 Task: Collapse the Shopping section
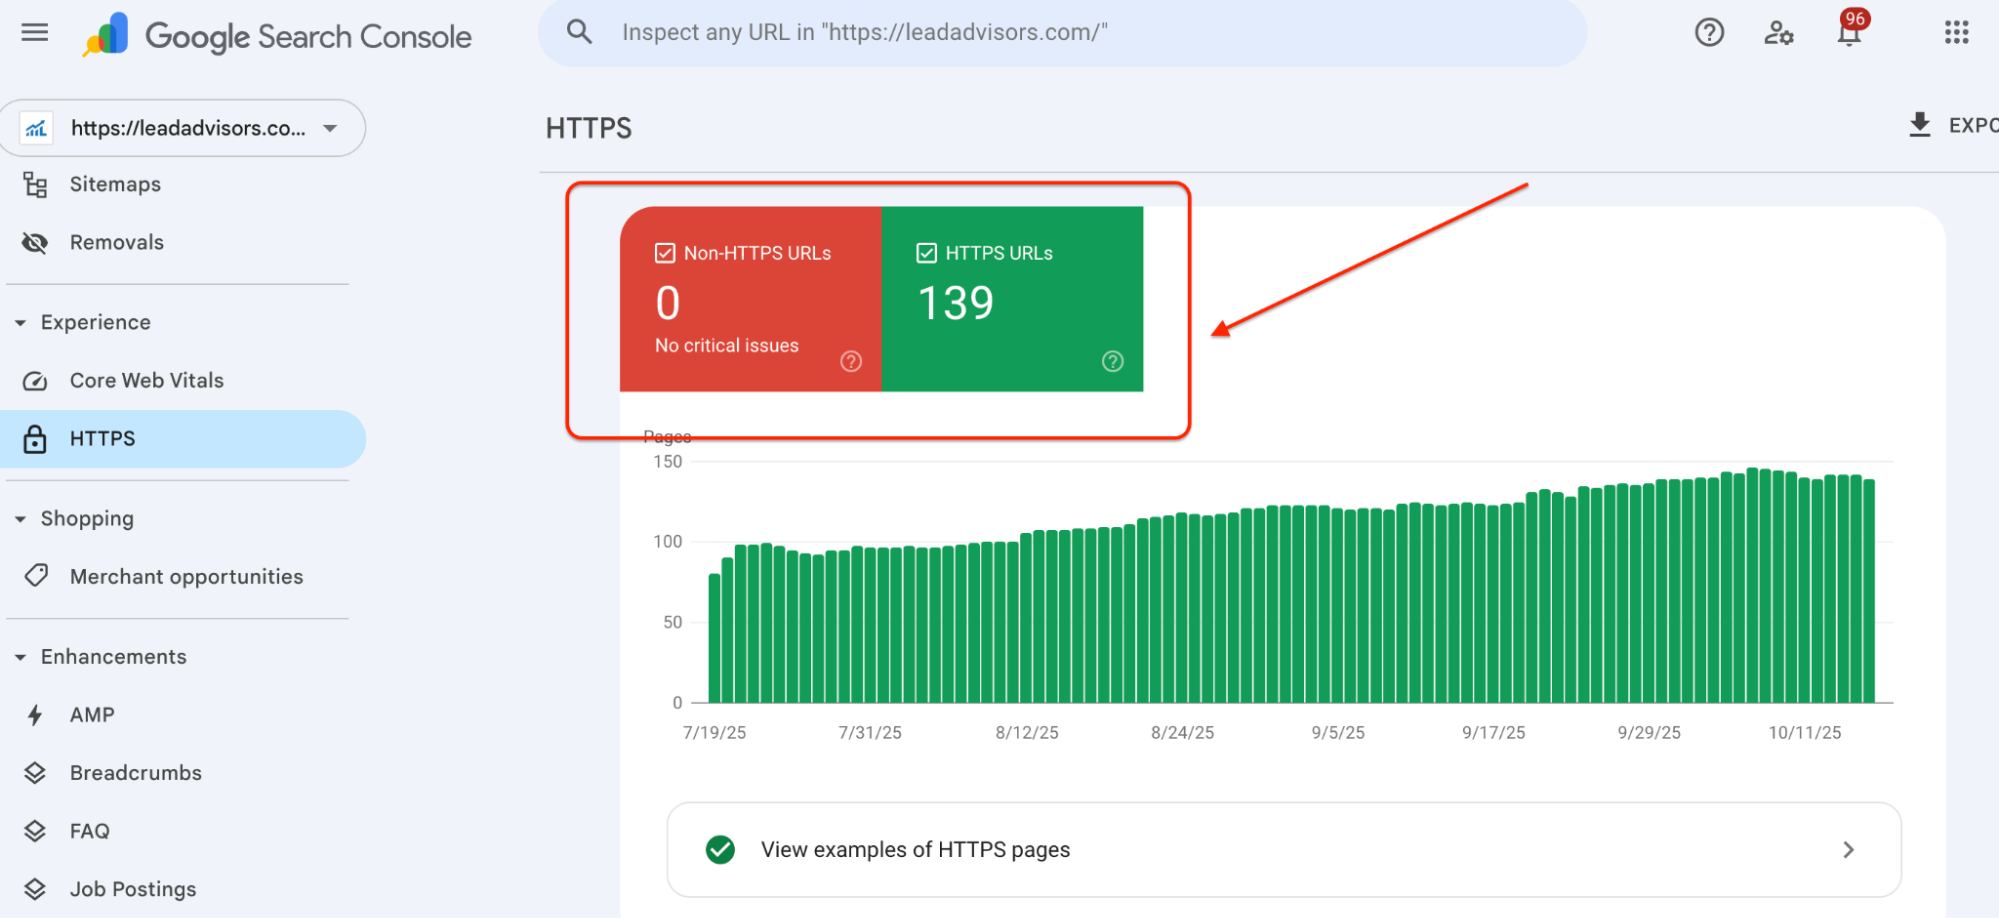click(21, 519)
